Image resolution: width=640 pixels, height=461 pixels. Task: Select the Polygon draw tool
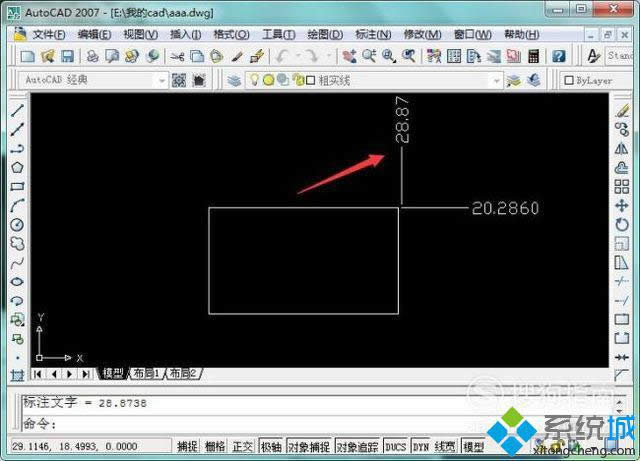click(17, 167)
